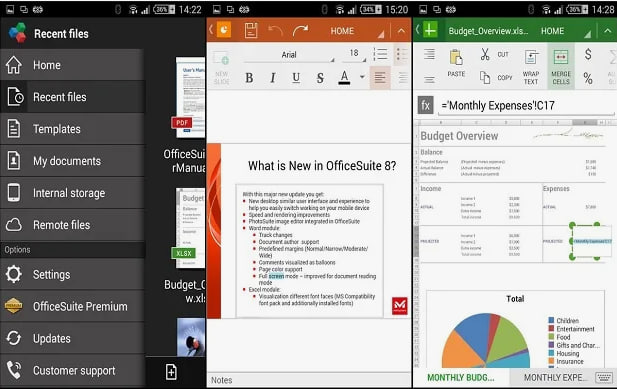The width and height of the screenshot is (617, 389).
Task: Cut the selected cells
Action: (x=494, y=54)
